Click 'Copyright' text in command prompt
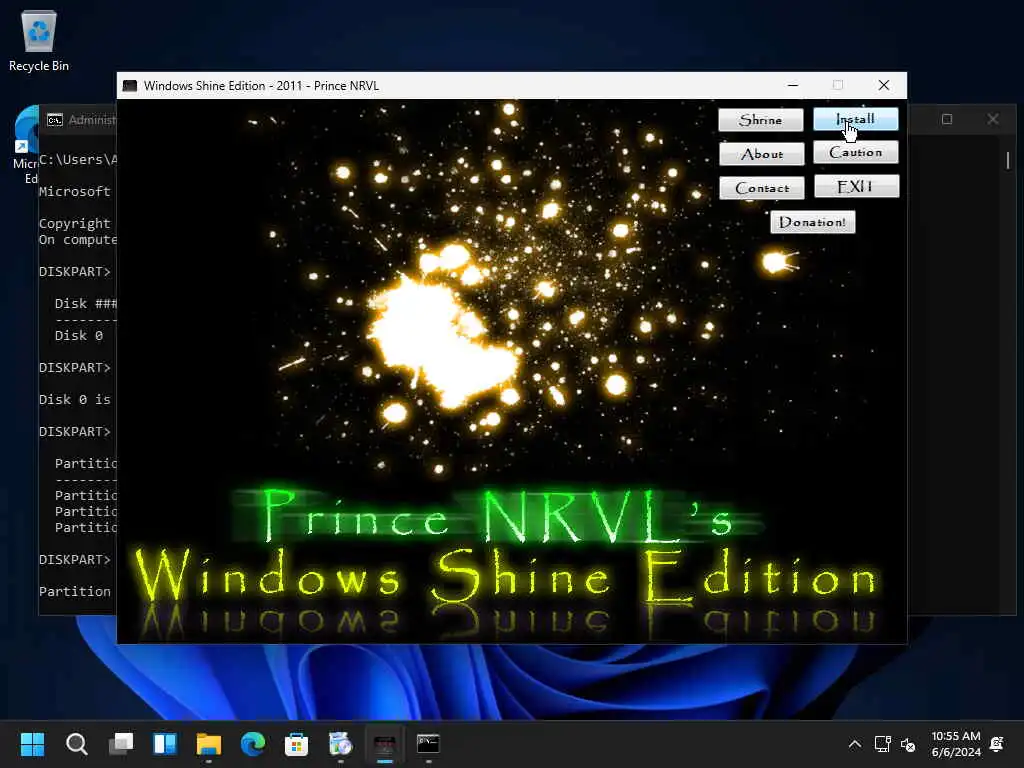This screenshot has width=1024, height=768. (x=74, y=224)
